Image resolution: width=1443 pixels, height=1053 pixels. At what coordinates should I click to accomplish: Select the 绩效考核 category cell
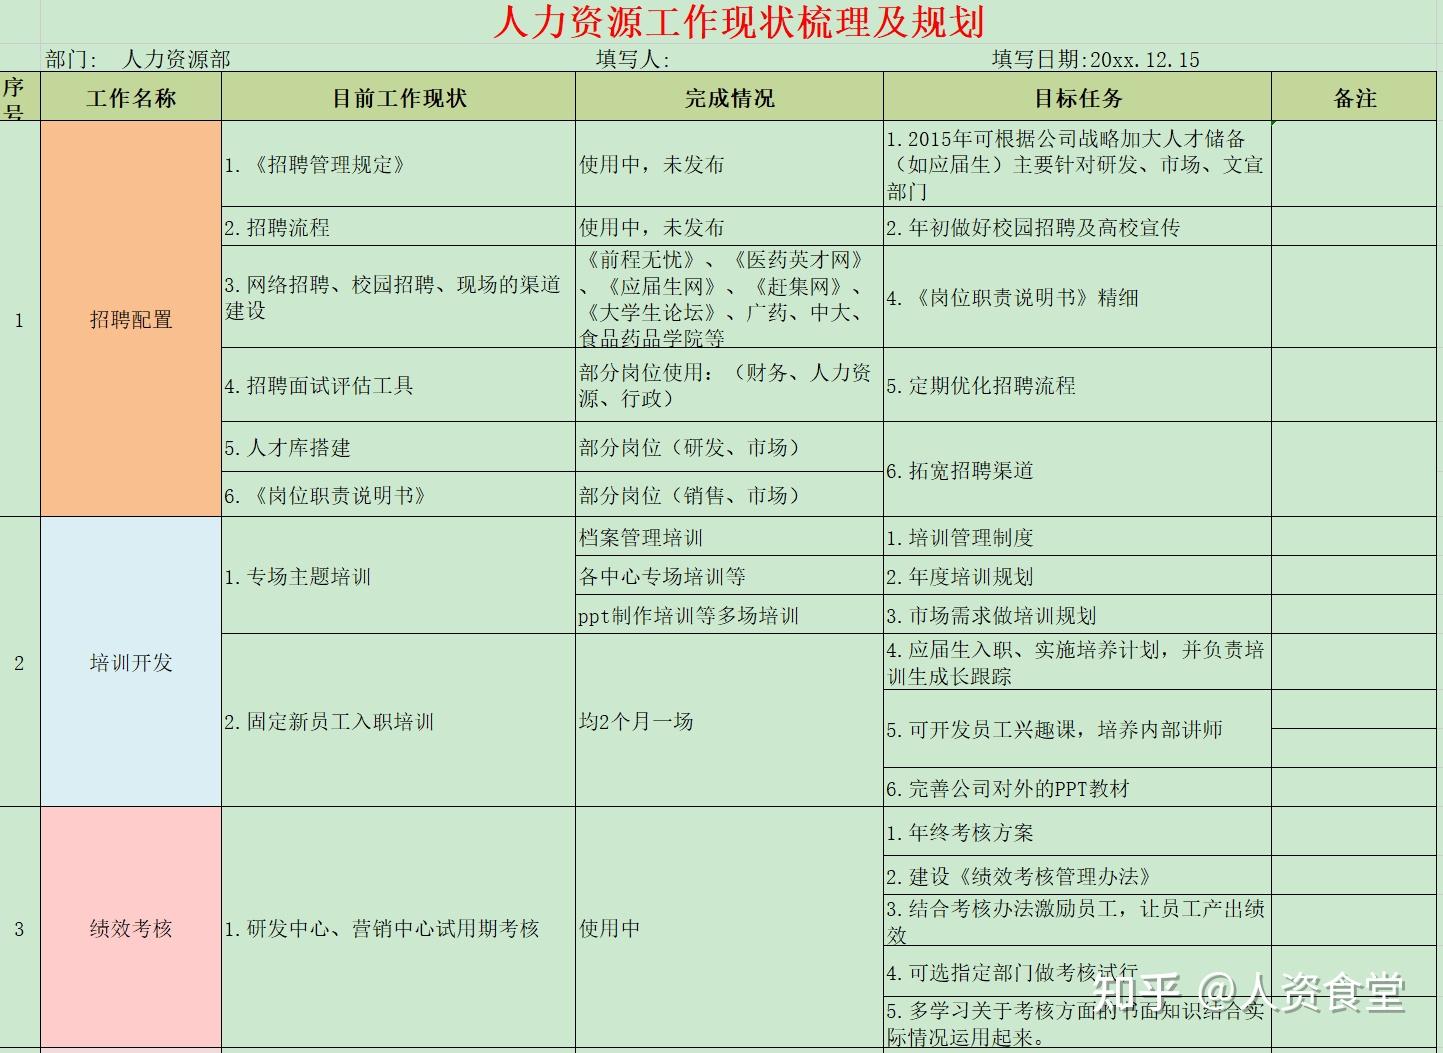click(x=131, y=928)
